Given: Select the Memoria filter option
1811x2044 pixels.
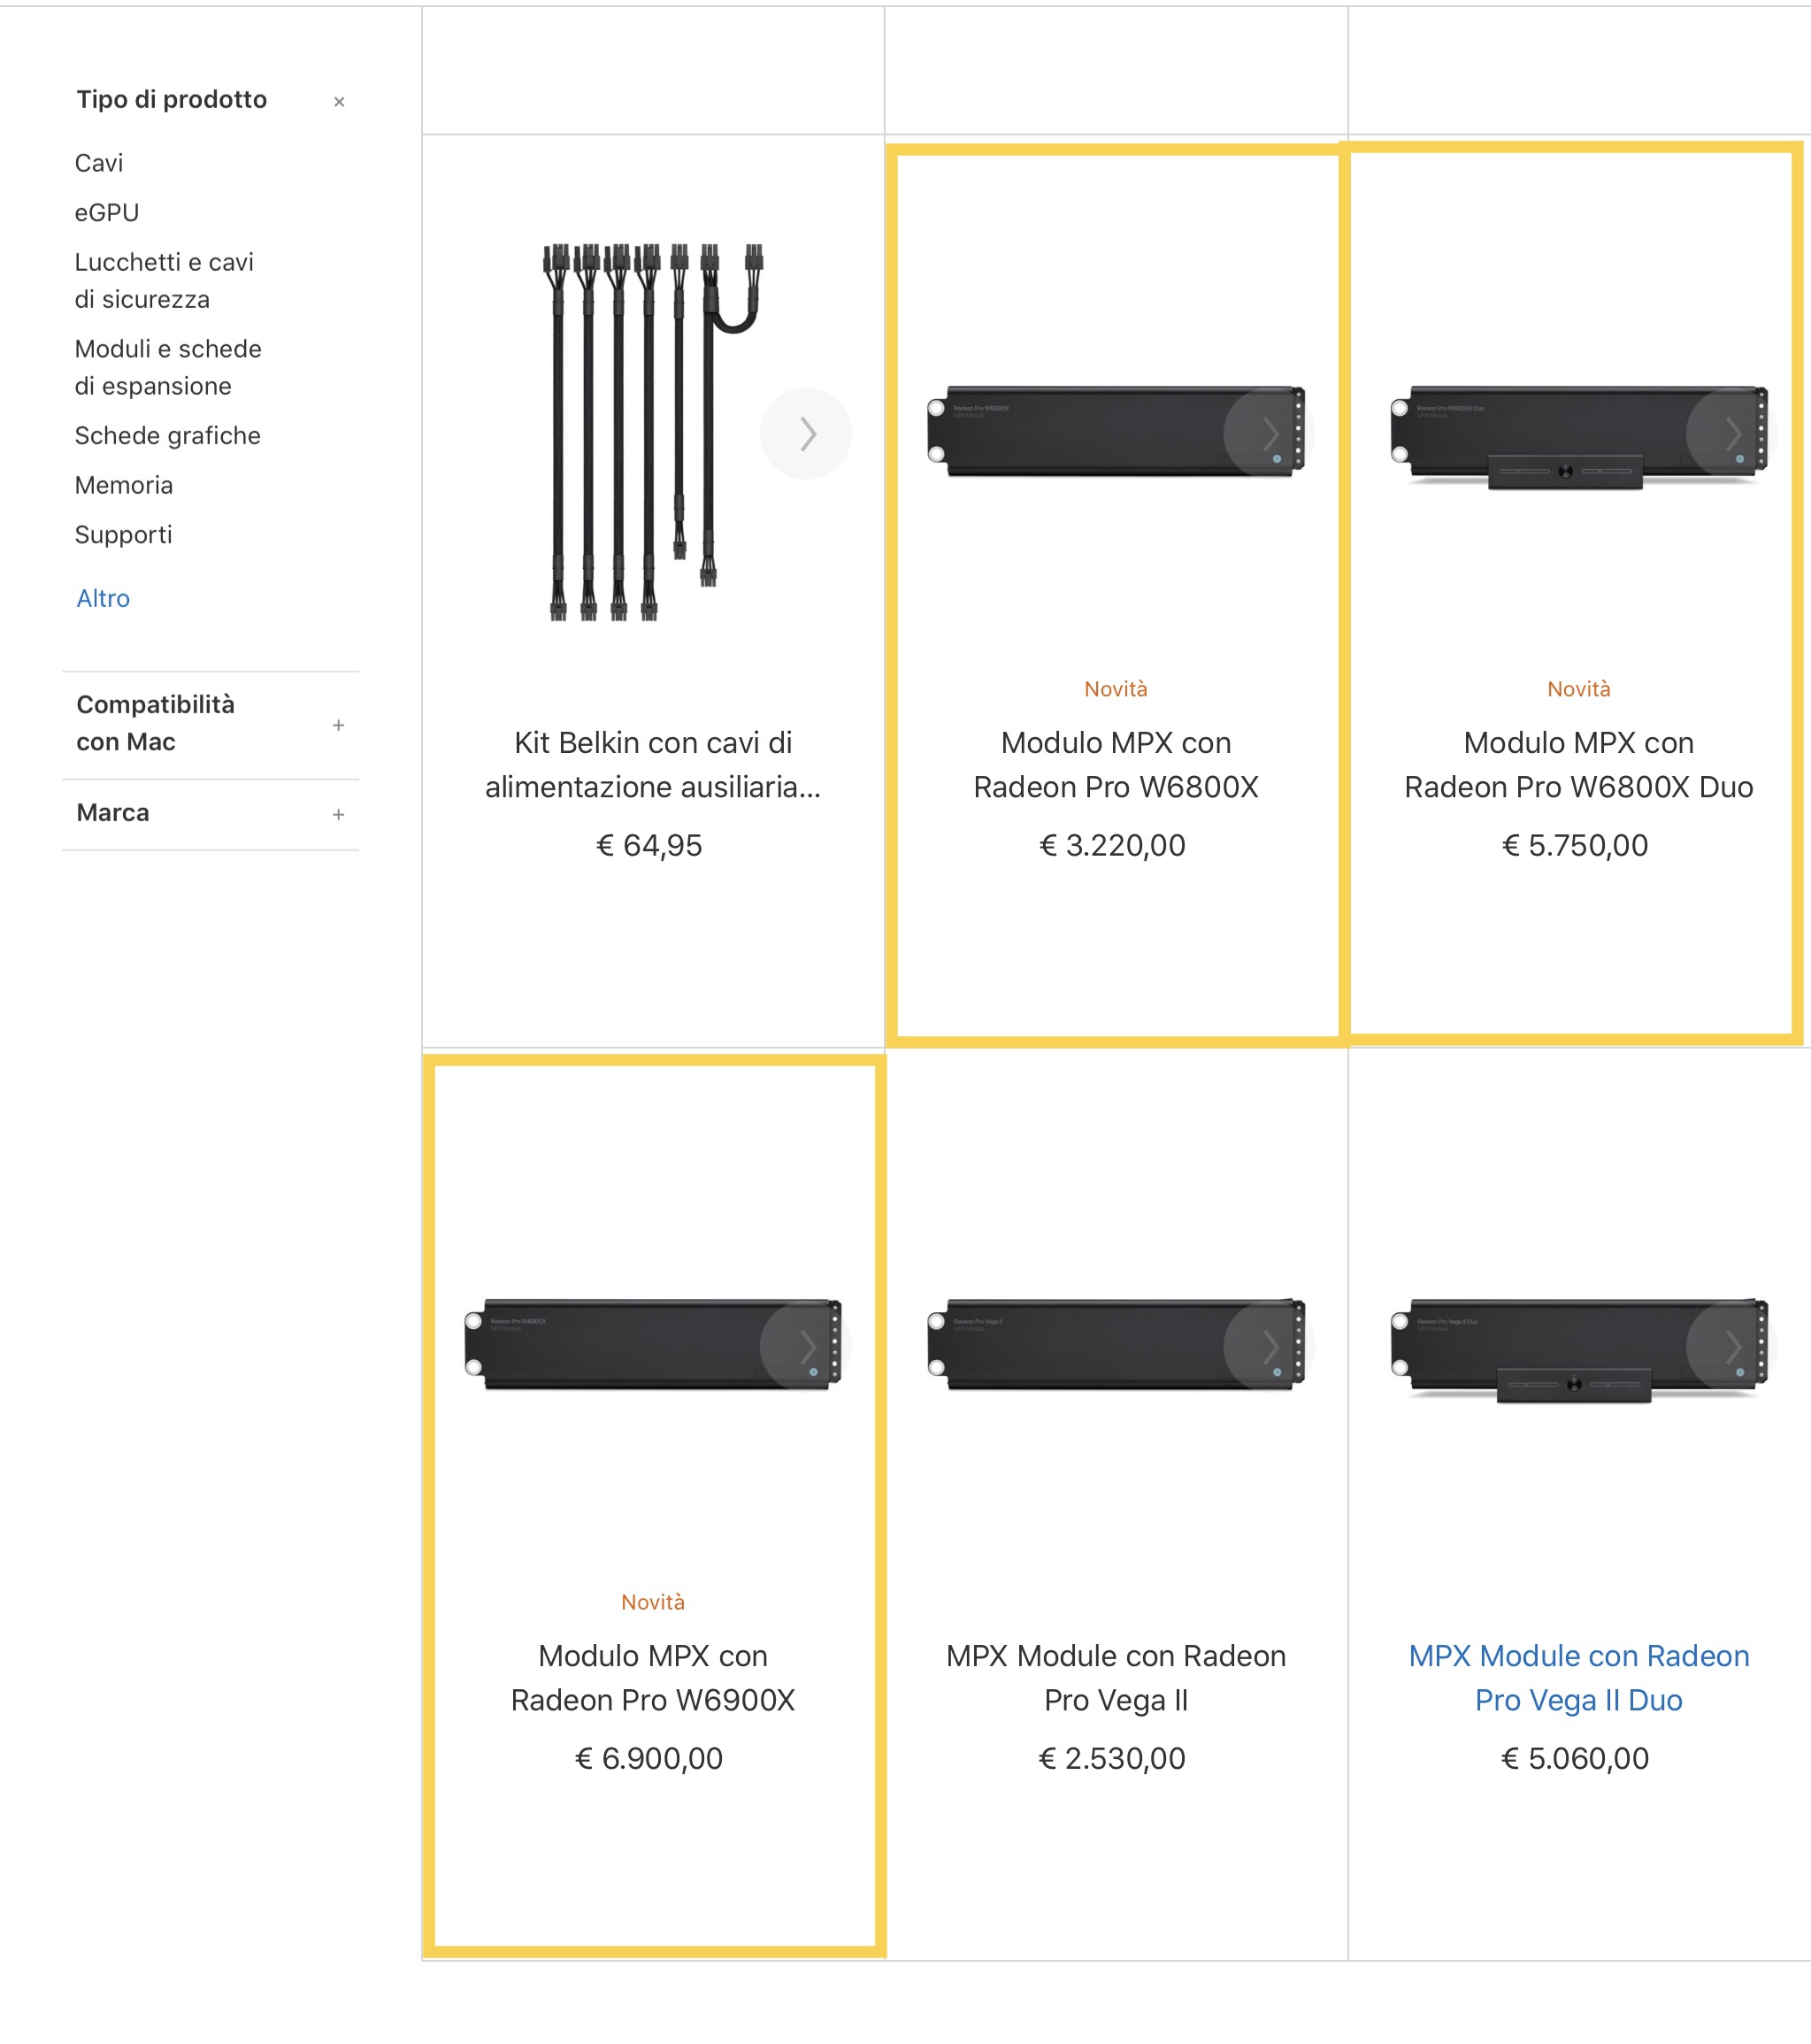Looking at the screenshot, I should [x=124, y=485].
